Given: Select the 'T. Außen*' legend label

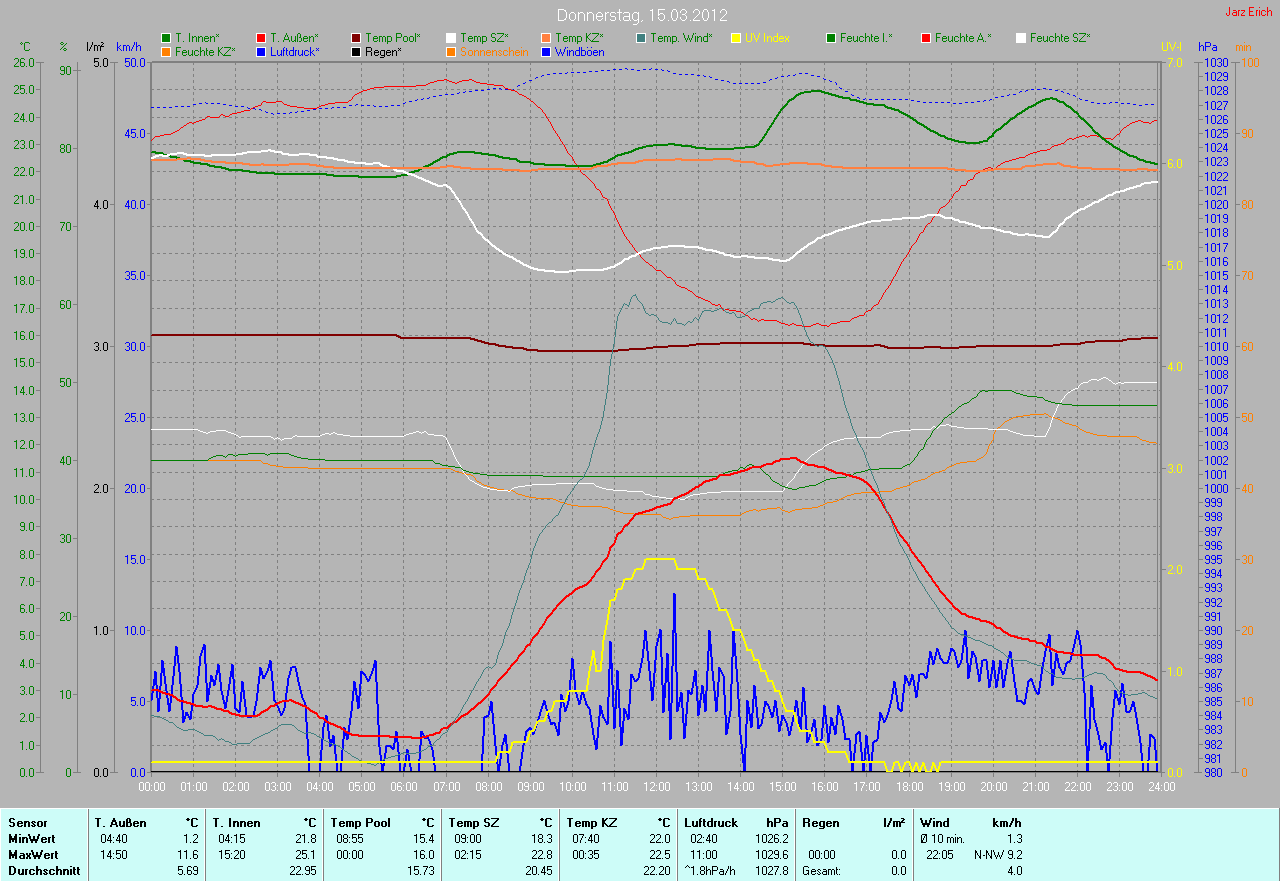Looking at the screenshot, I should pos(294,38).
